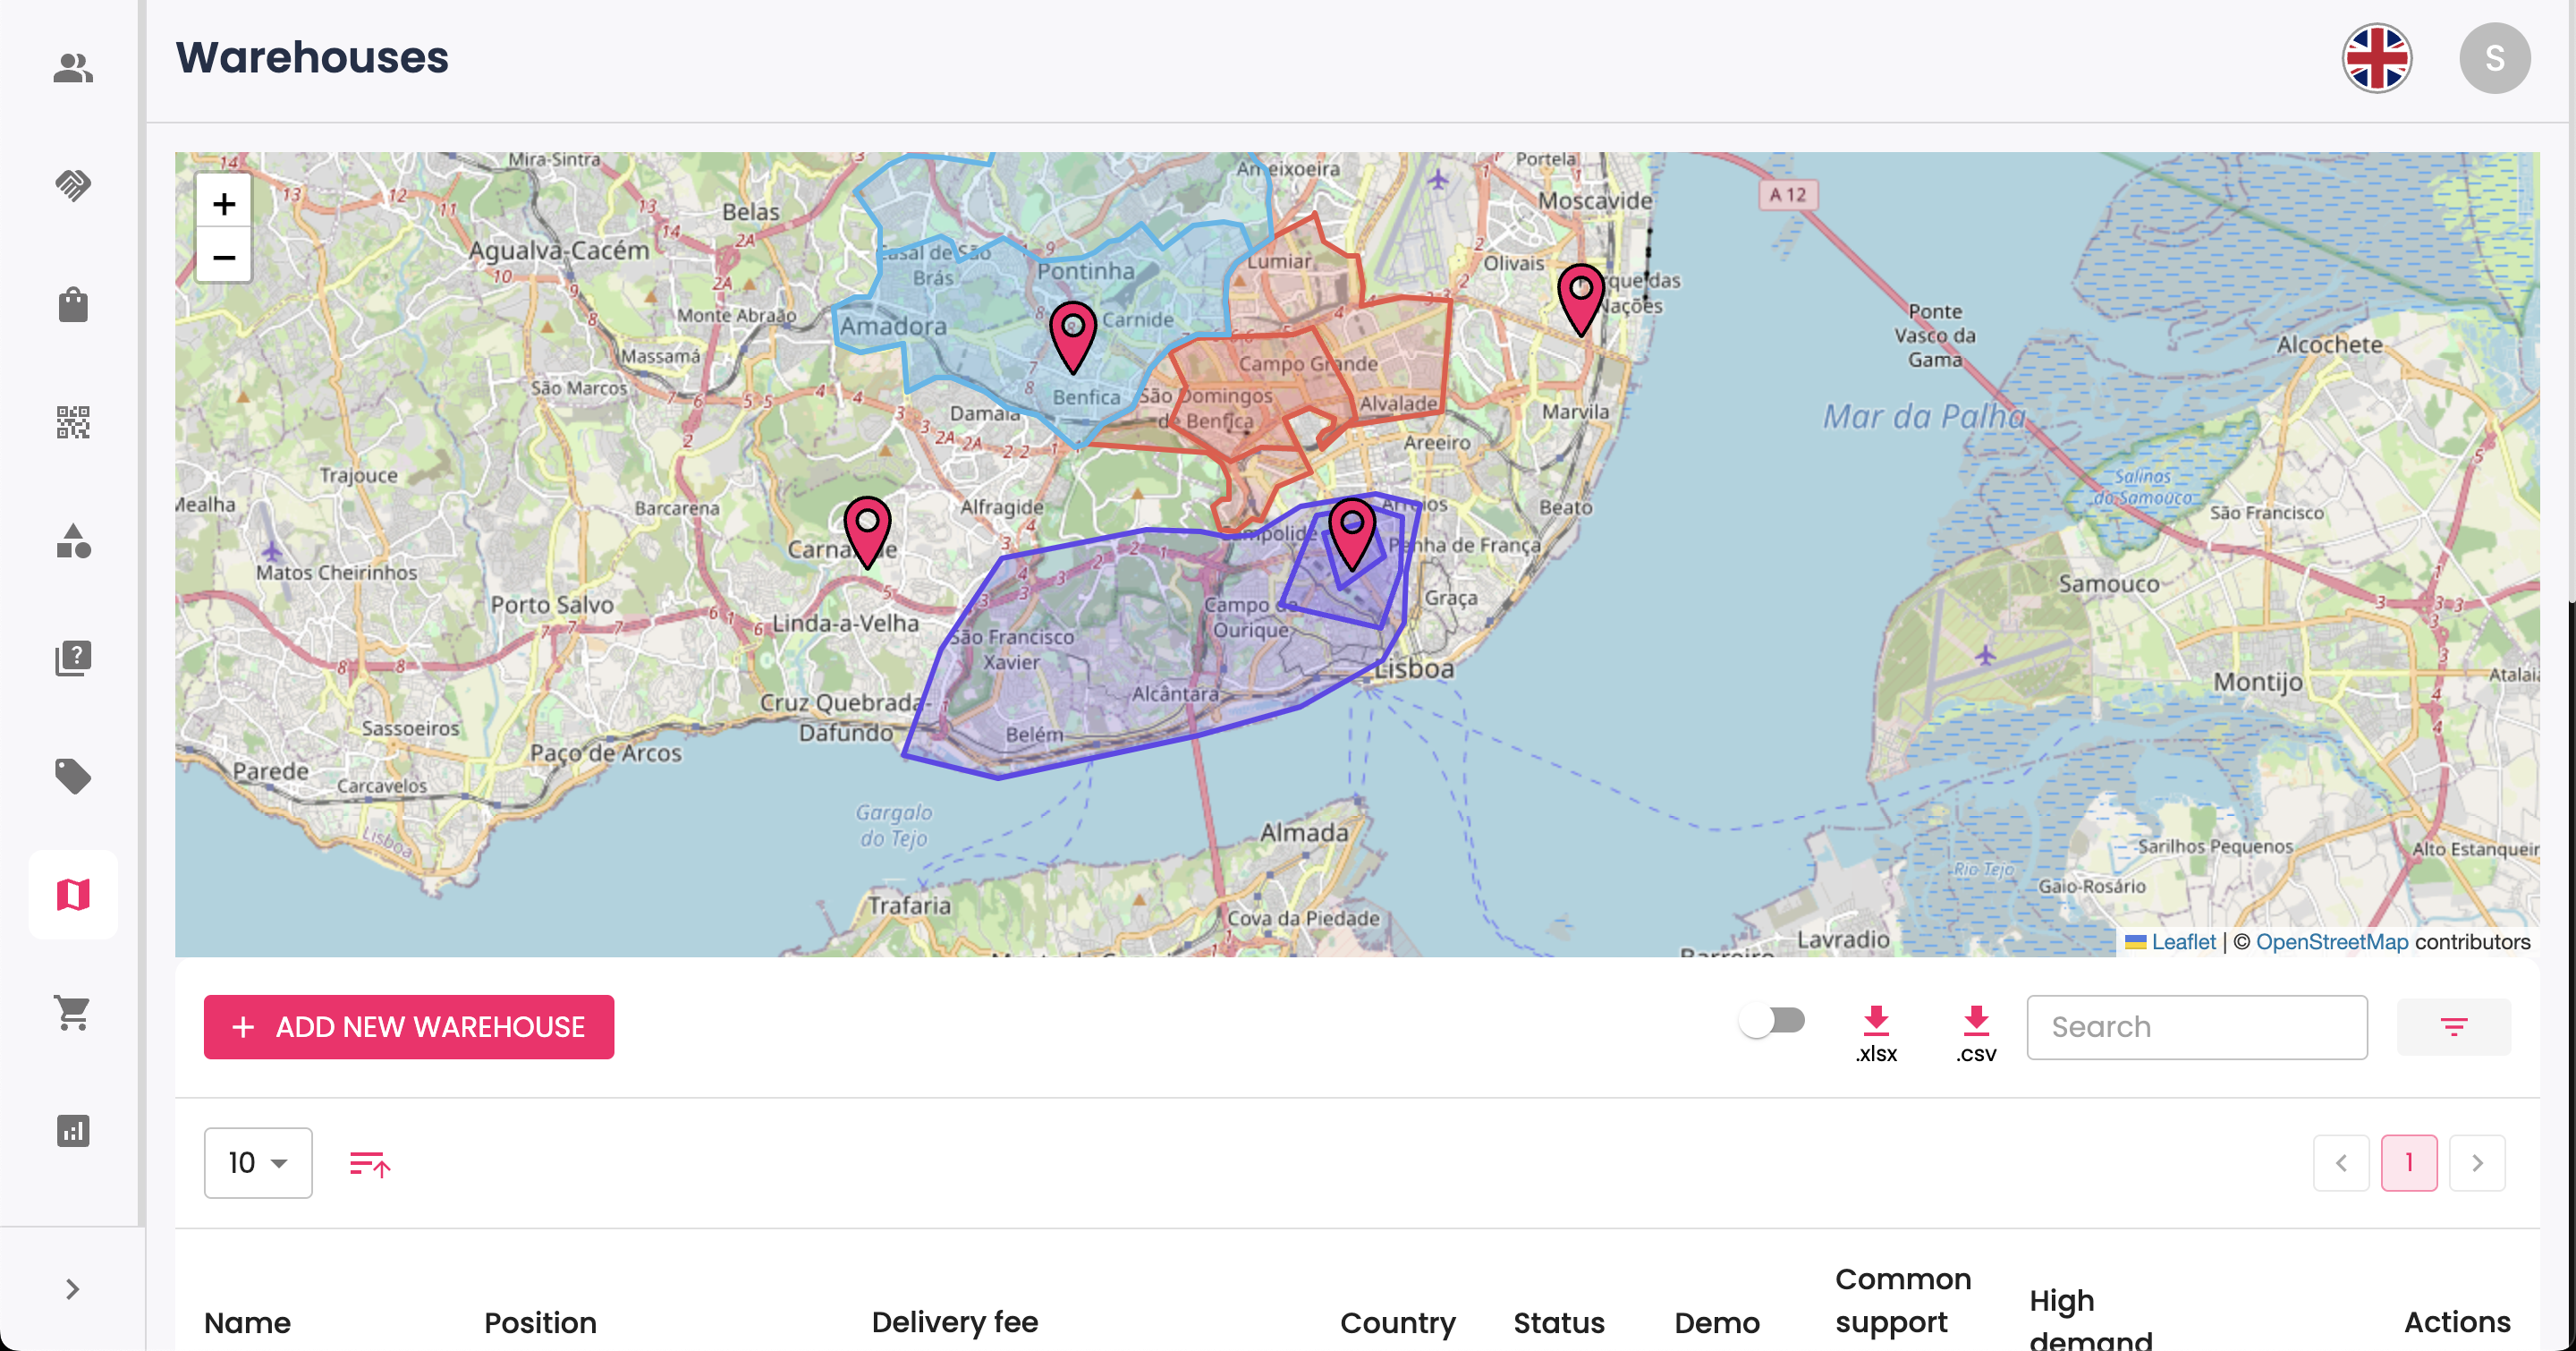Click the warehouse Search input field

[2196, 1027]
